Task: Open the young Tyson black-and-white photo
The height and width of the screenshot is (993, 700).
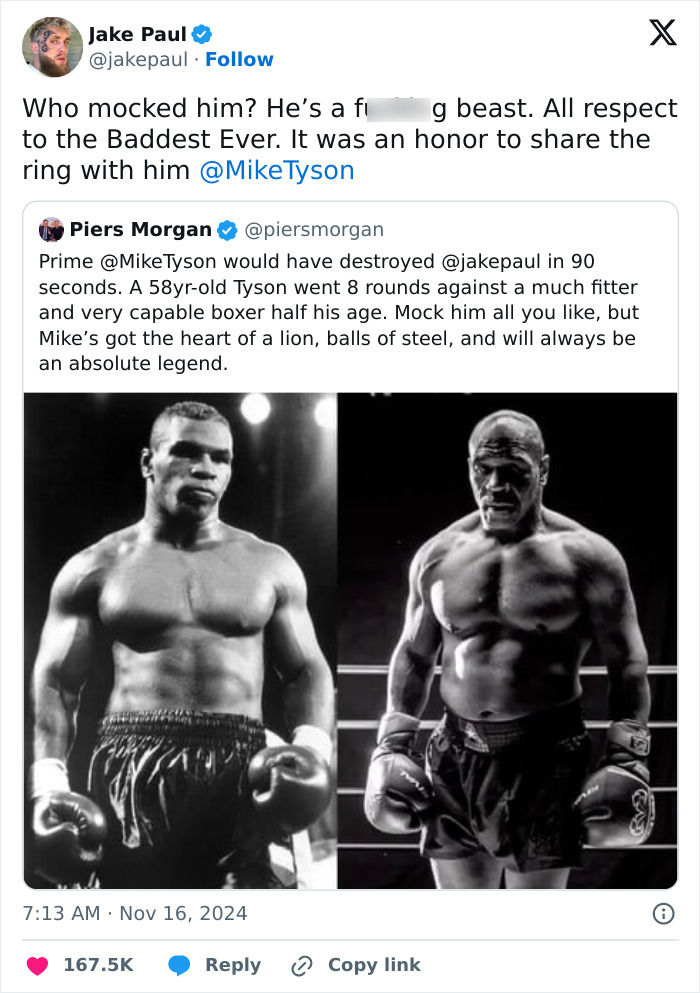Action: coord(180,630)
